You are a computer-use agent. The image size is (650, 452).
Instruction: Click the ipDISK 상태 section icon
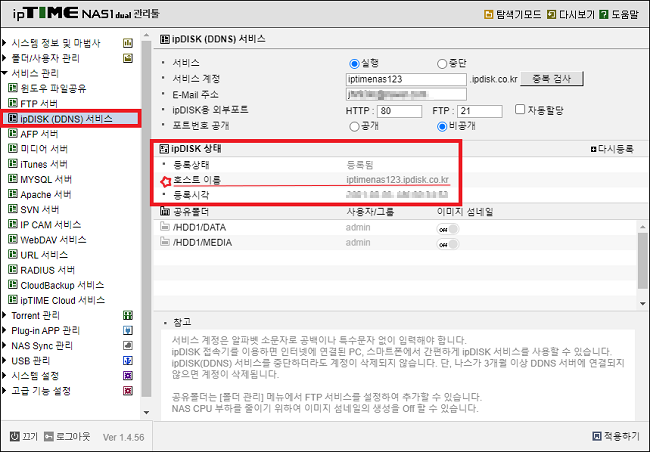(164, 148)
